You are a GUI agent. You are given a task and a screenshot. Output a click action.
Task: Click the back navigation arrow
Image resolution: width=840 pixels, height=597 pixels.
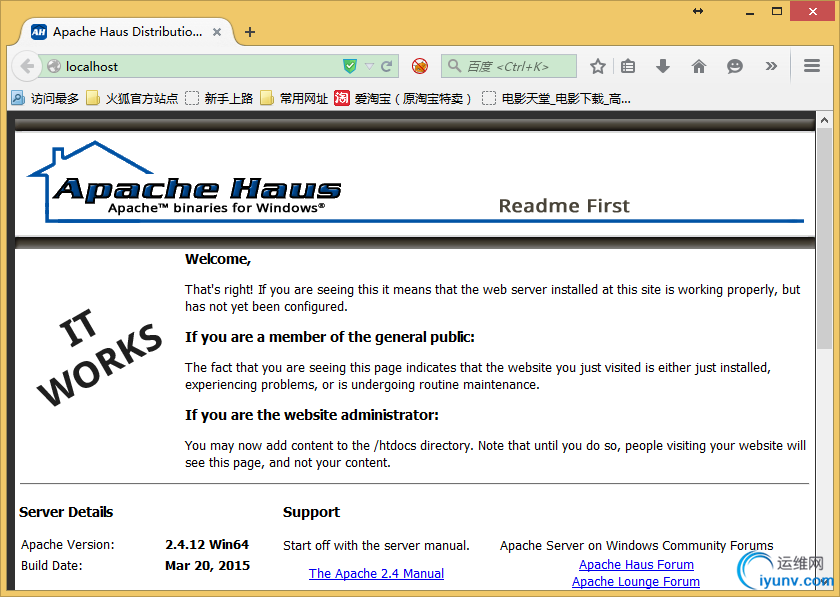27,66
